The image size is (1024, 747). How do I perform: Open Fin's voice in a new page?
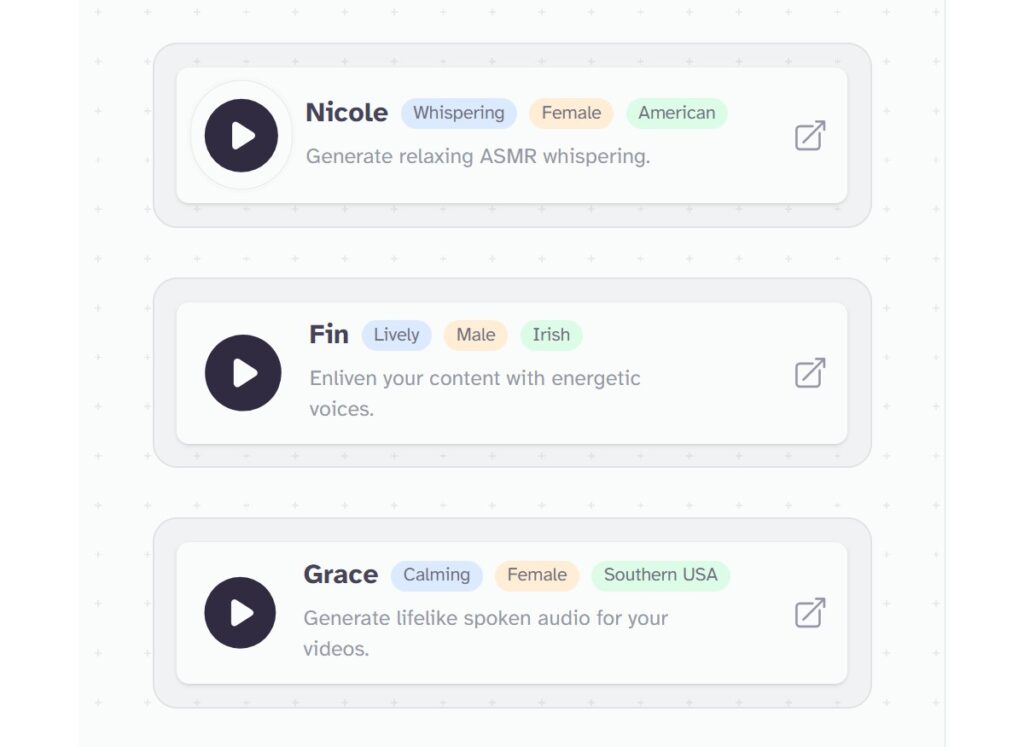pyautogui.click(x=808, y=374)
